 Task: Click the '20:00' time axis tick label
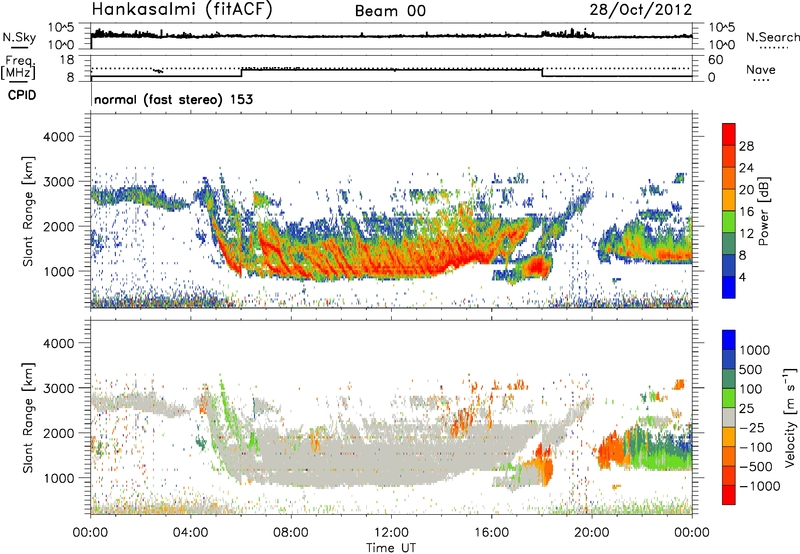tap(592, 533)
